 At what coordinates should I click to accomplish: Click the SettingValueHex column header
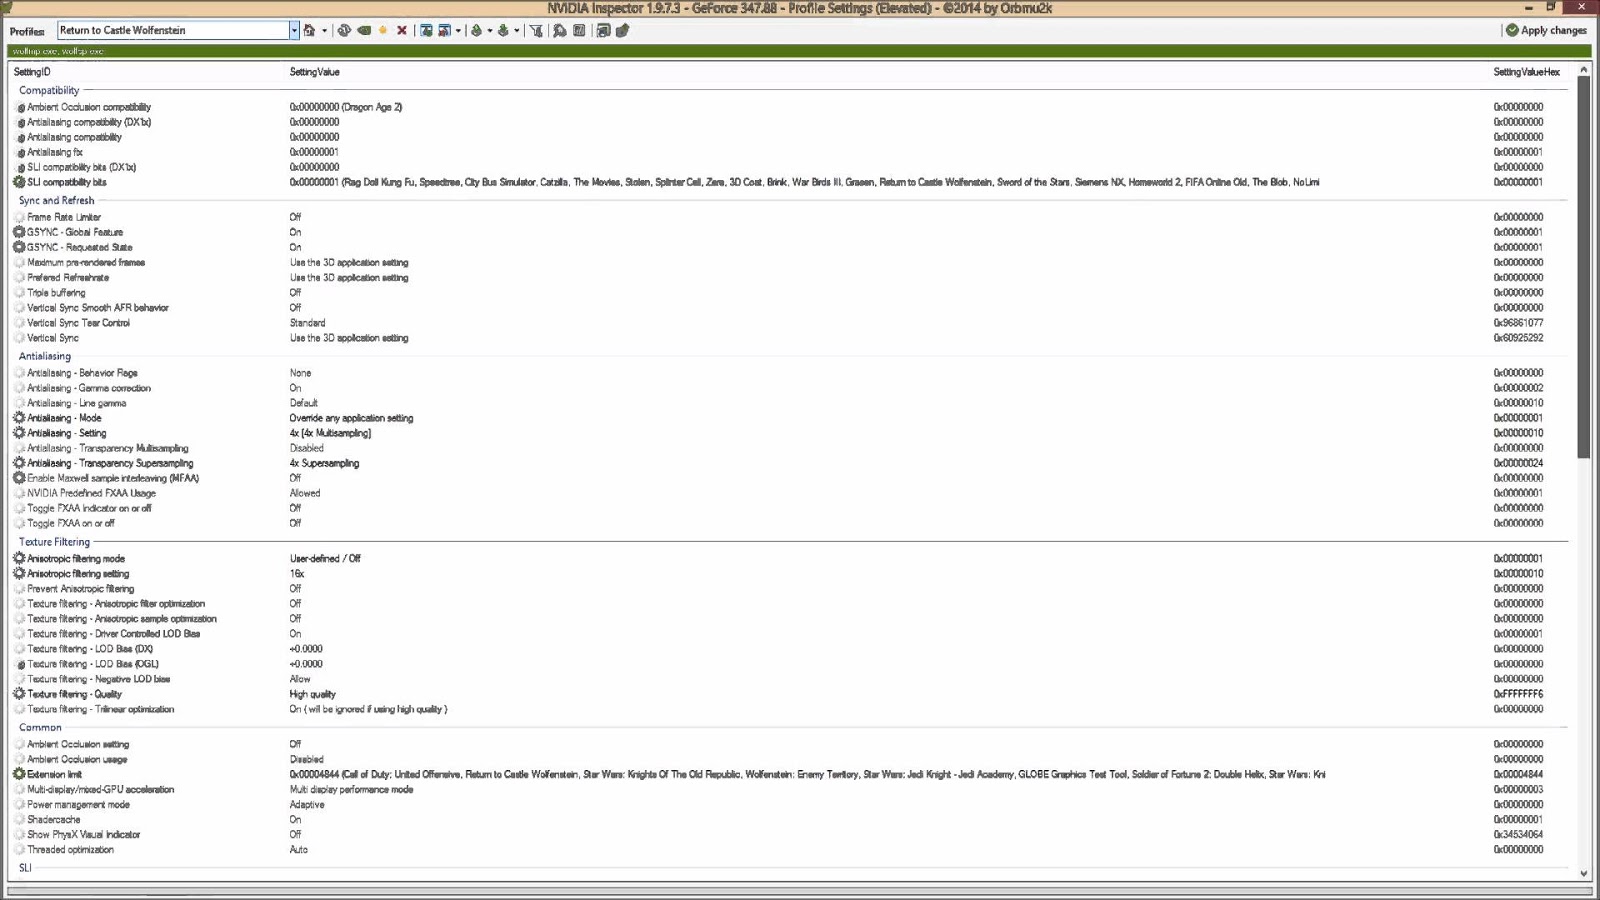(x=1526, y=72)
